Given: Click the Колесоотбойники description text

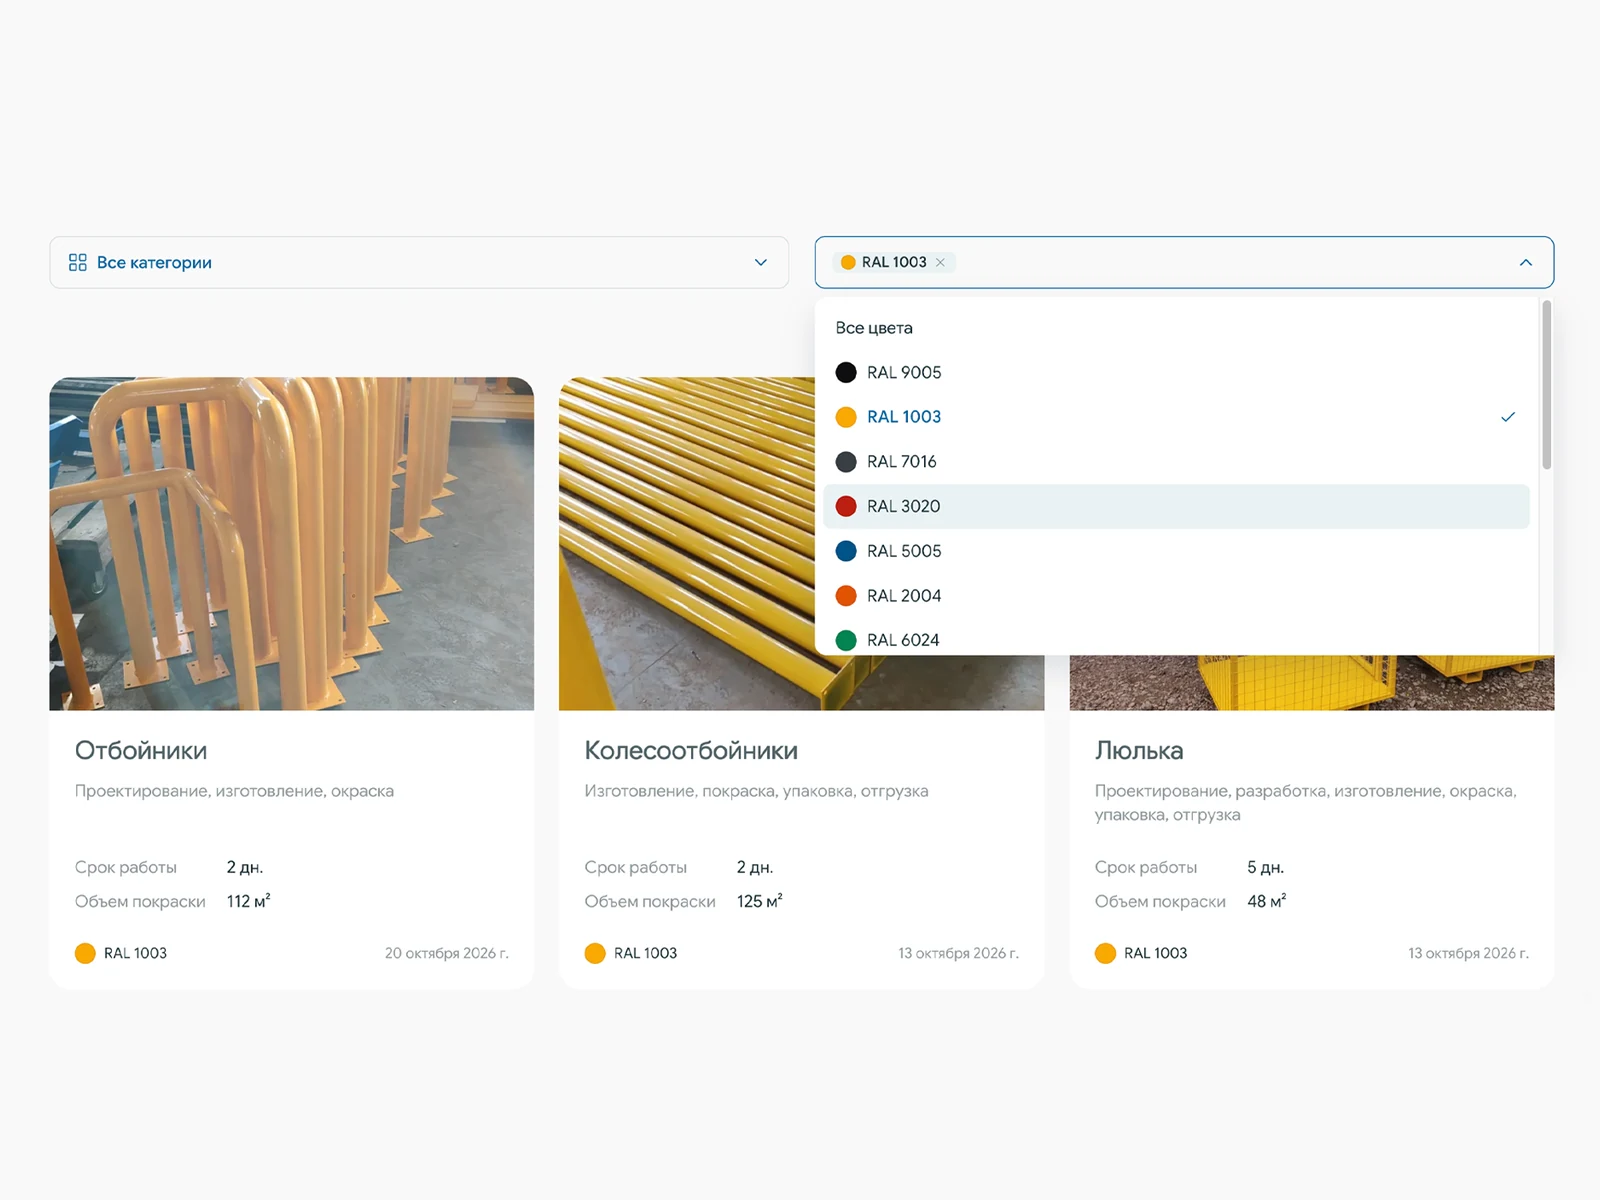Looking at the screenshot, I should click(x=756, y=791).
